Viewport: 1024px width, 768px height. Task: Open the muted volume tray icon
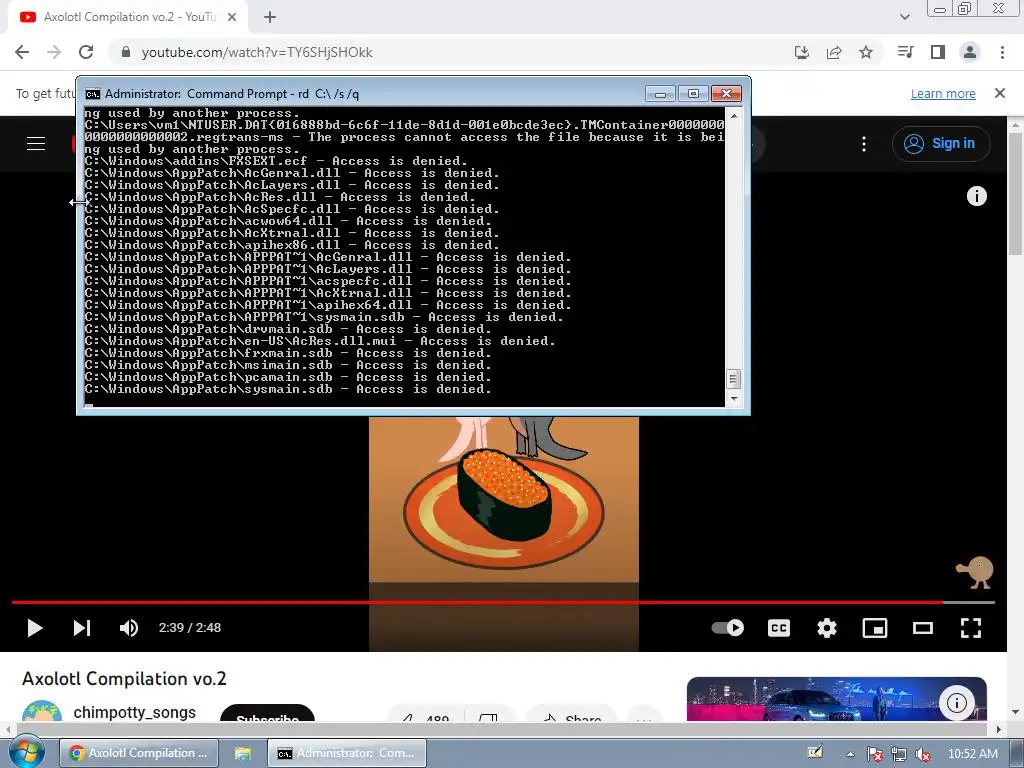point(923,754)
